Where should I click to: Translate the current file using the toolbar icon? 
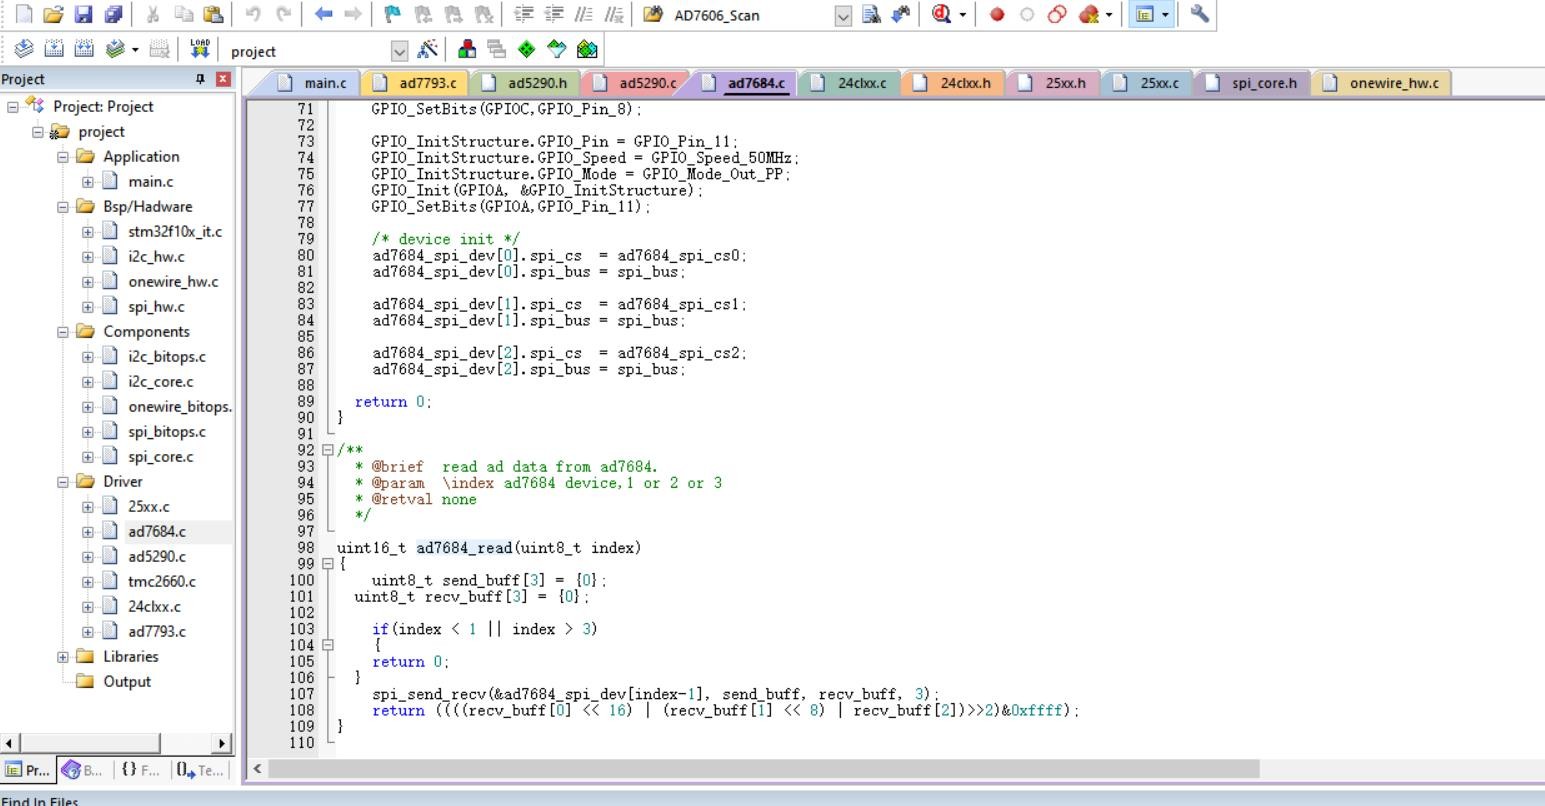point(25,49)
